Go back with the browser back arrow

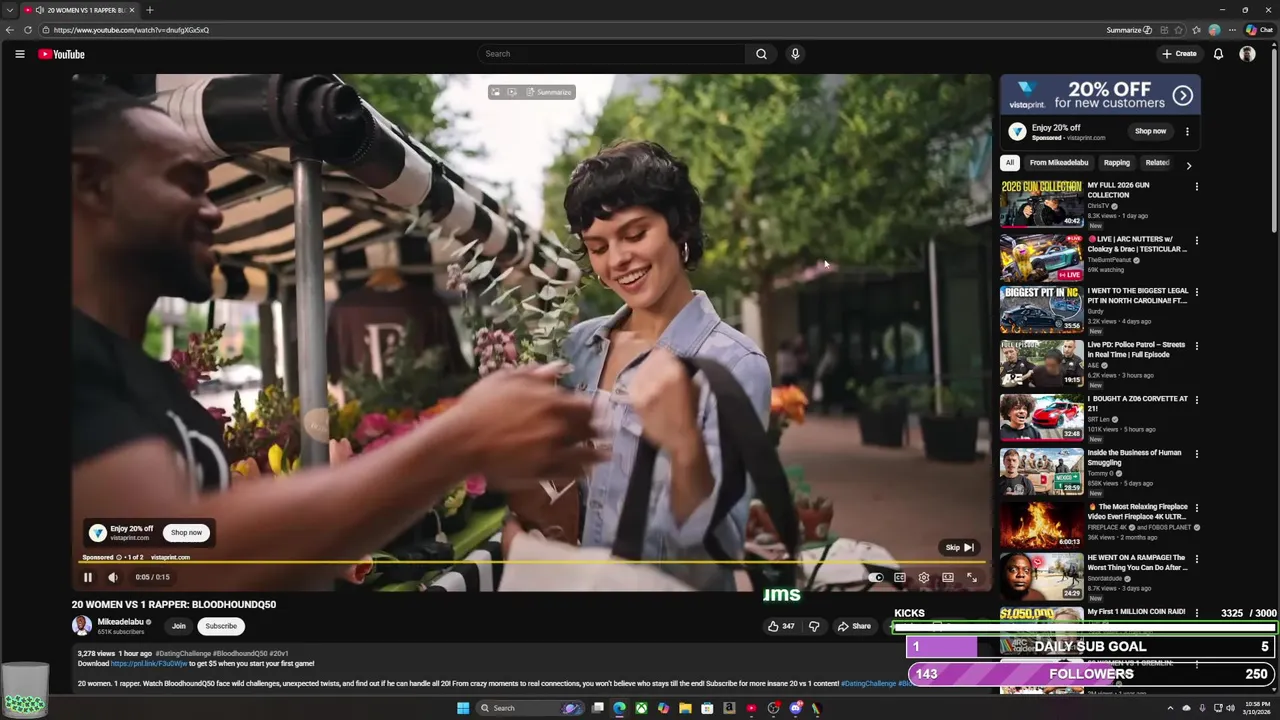point(9,30)
